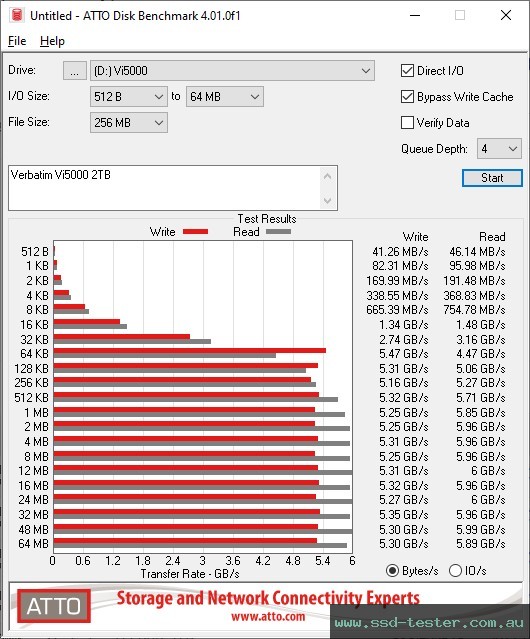Click the ATTO Disk Benchmark title bar icon
530x639 pixels.
point(17,15)
